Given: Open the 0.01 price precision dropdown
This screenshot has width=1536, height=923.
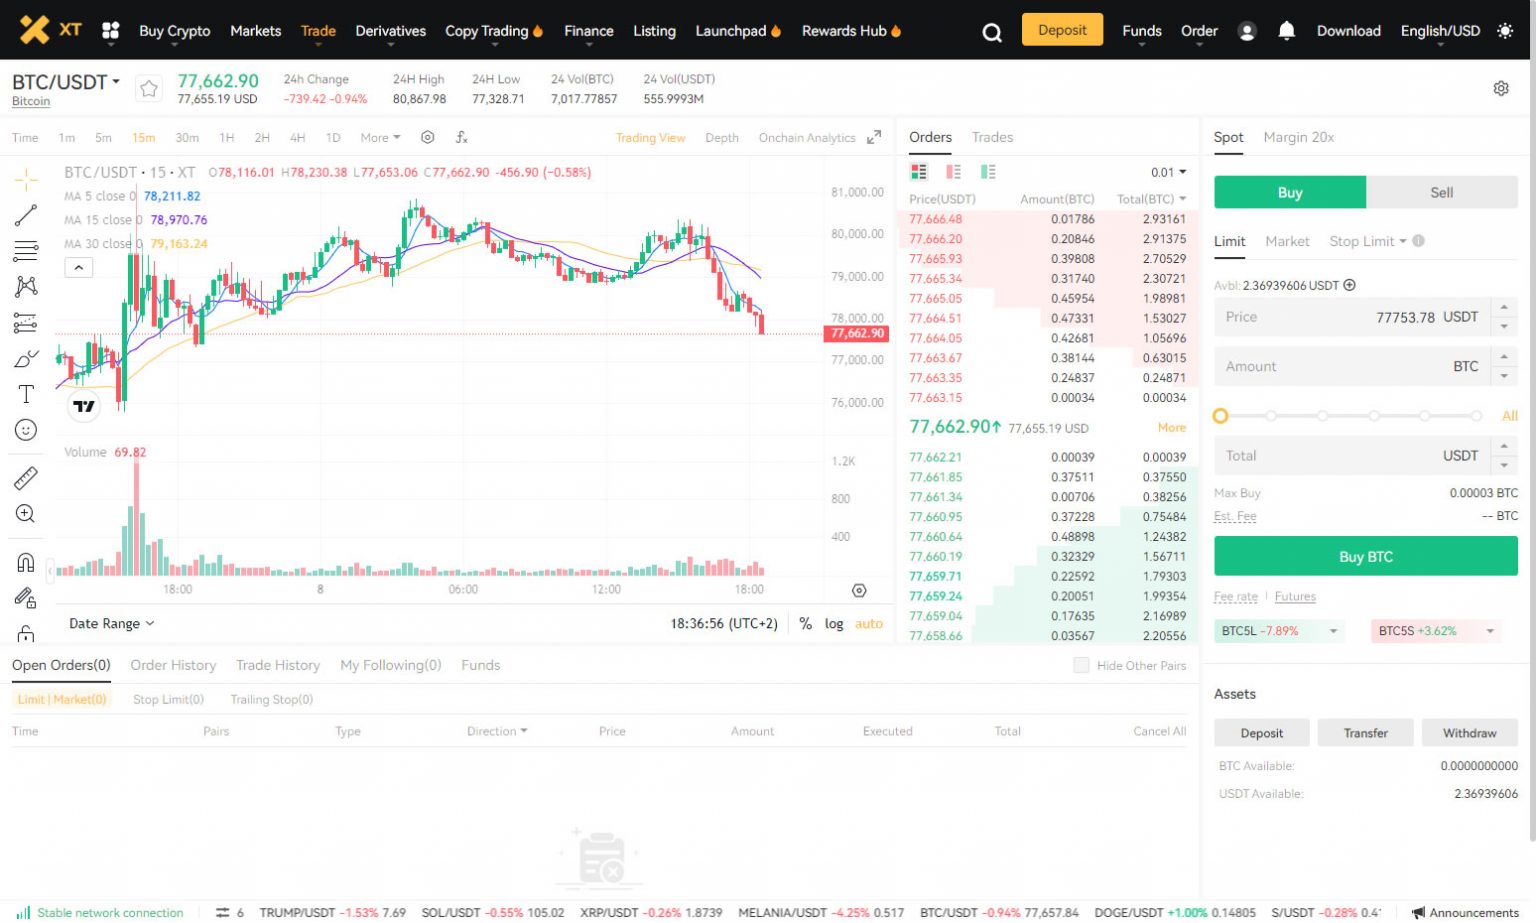Looking at the screenshot, I should click(x=1168, y=172).
